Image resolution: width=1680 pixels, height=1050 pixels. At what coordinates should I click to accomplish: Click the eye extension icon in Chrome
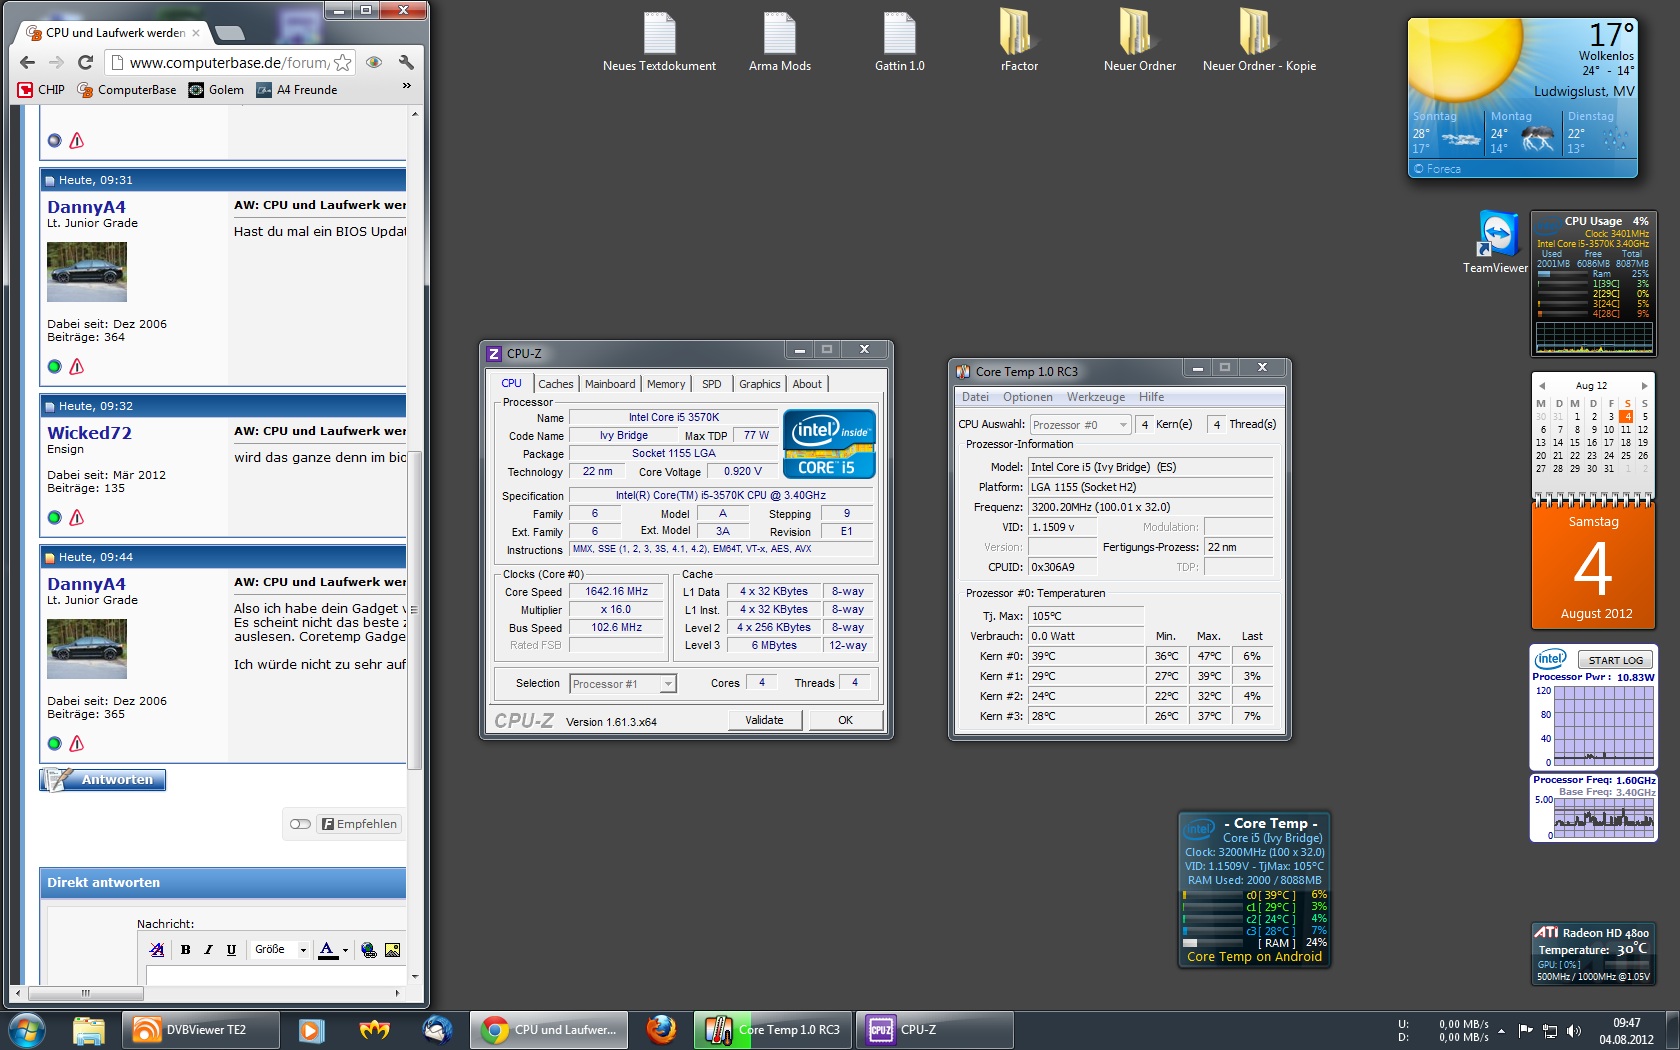[374, 62]
